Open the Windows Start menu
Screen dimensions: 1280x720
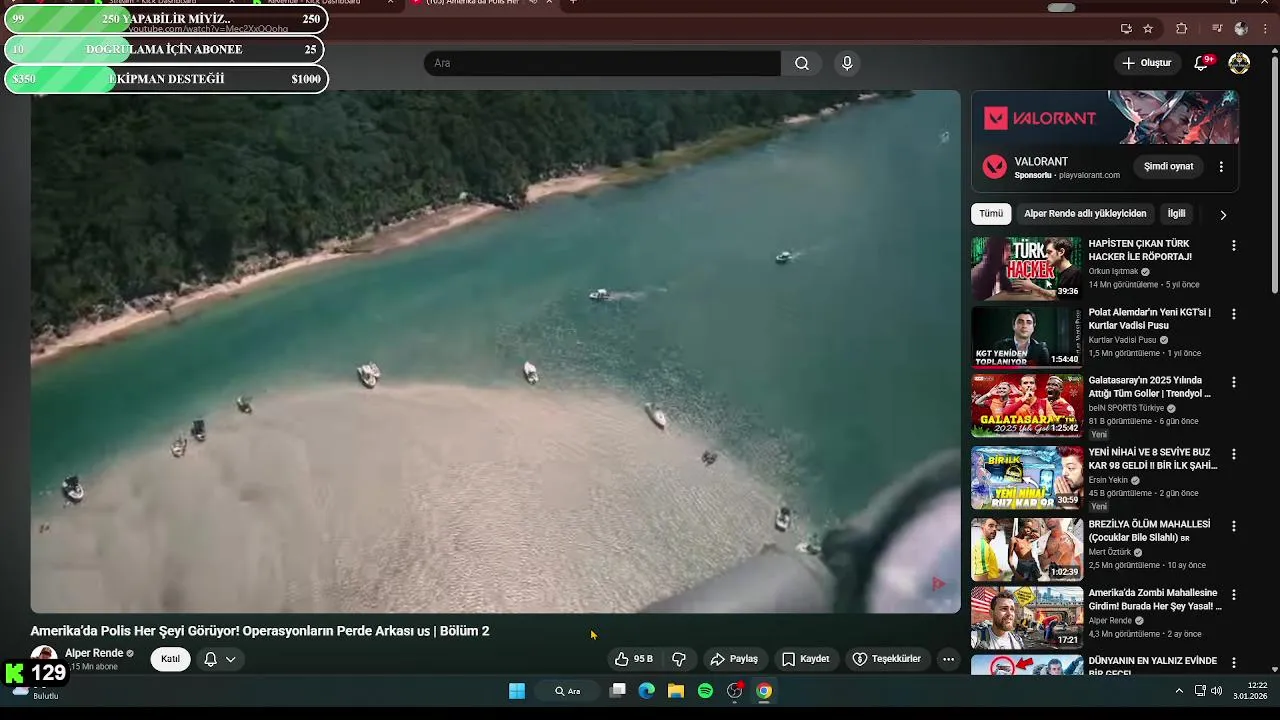517,691
